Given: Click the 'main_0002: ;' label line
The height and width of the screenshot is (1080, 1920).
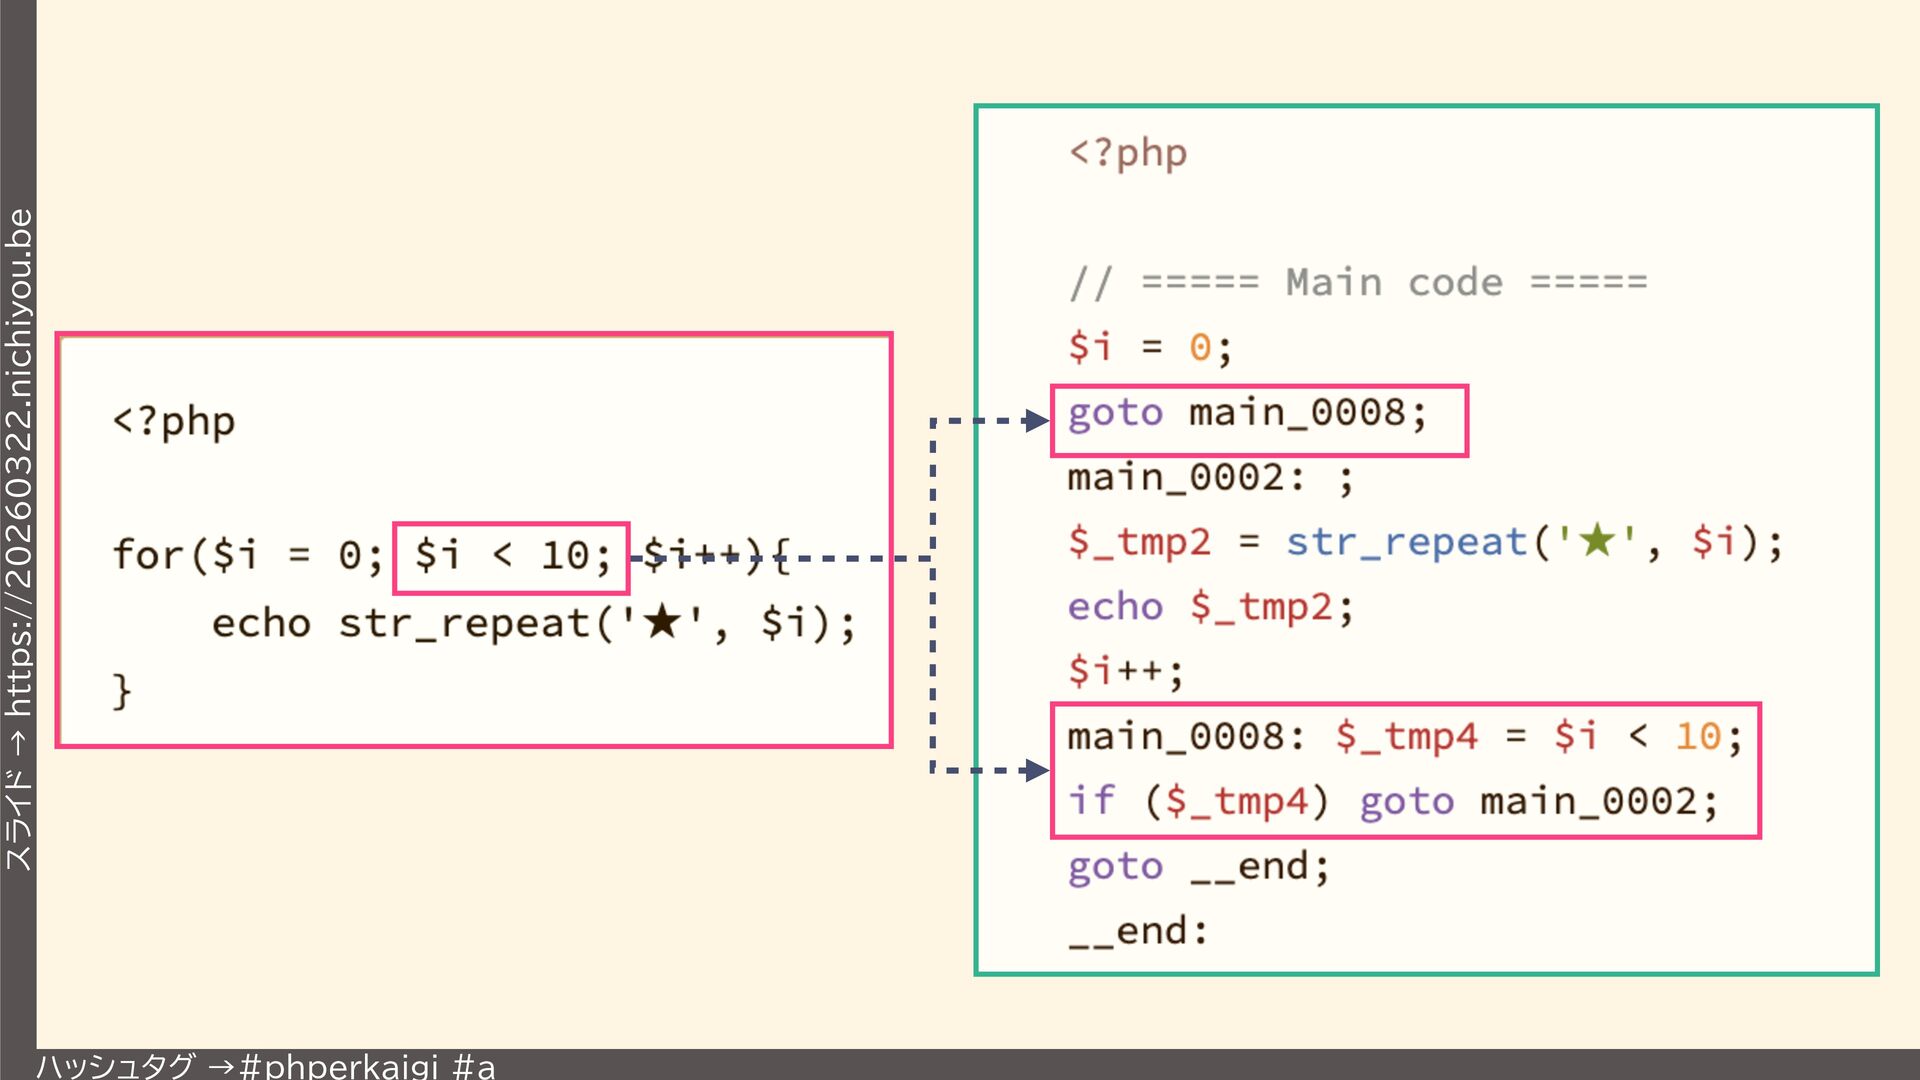Looking at the screenshot, I should coord(1210,478).
